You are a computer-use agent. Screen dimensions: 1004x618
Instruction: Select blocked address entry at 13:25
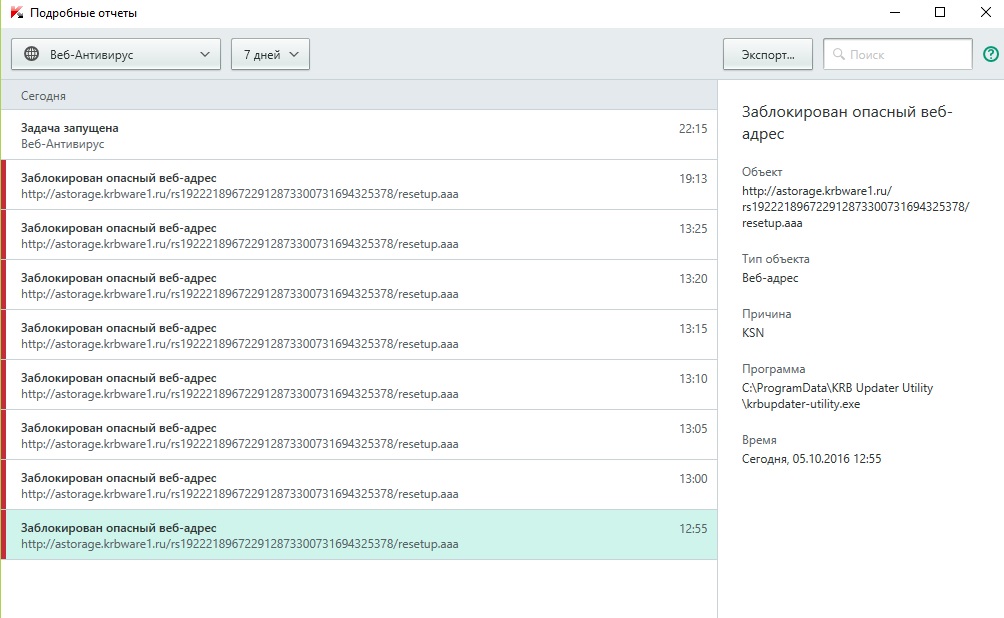pos(360,235)
